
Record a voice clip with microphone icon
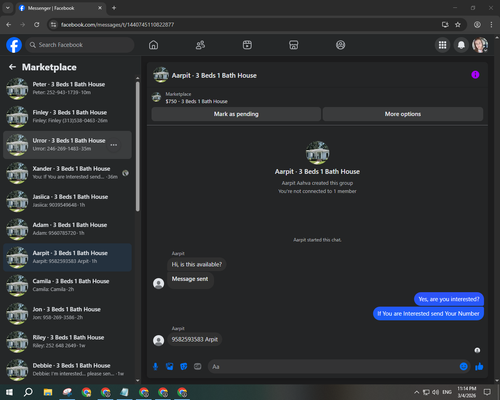[x=155, y=367]
